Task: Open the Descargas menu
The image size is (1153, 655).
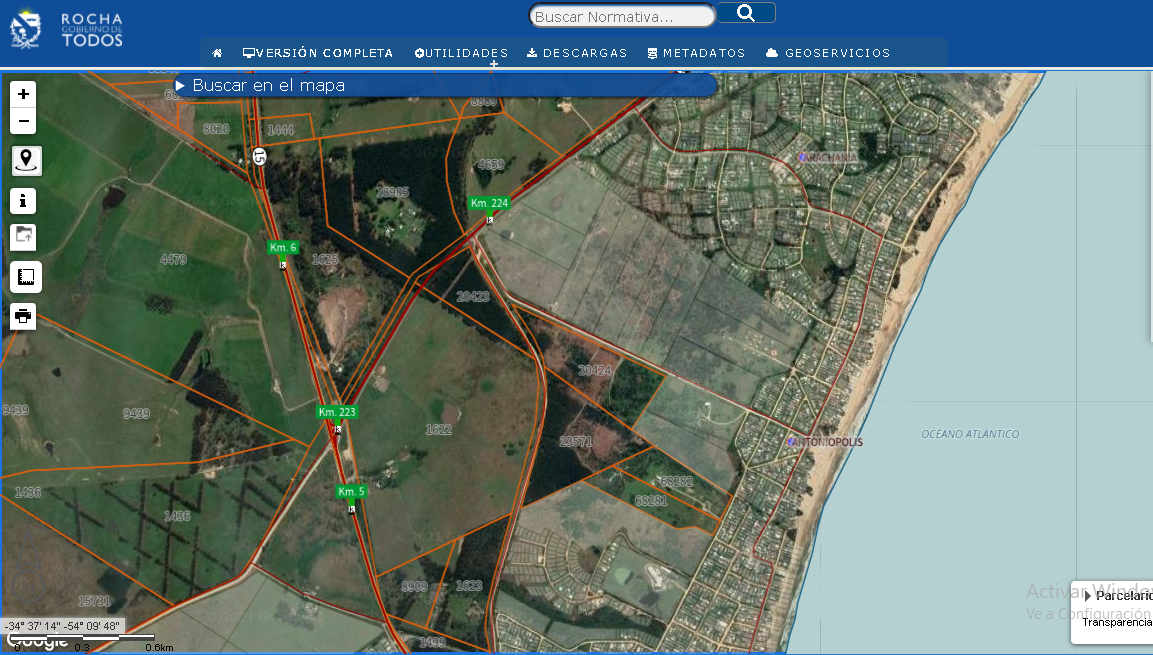Action: [x=577, y=53]
